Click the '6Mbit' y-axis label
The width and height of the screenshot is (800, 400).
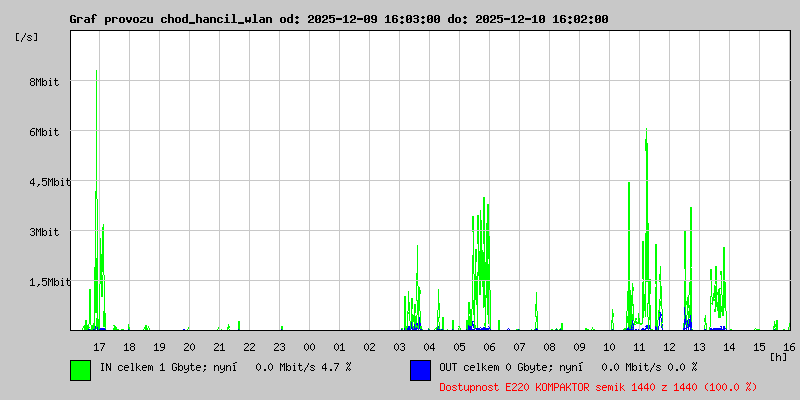pyautogui.click(x=44, y=132)
